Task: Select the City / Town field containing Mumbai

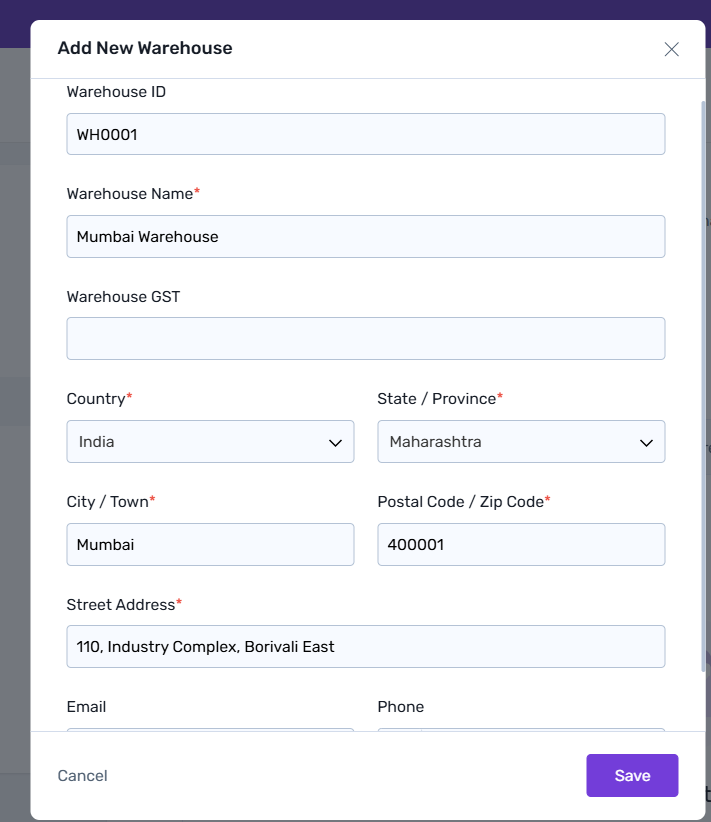Action: click(x=210, y=545)
